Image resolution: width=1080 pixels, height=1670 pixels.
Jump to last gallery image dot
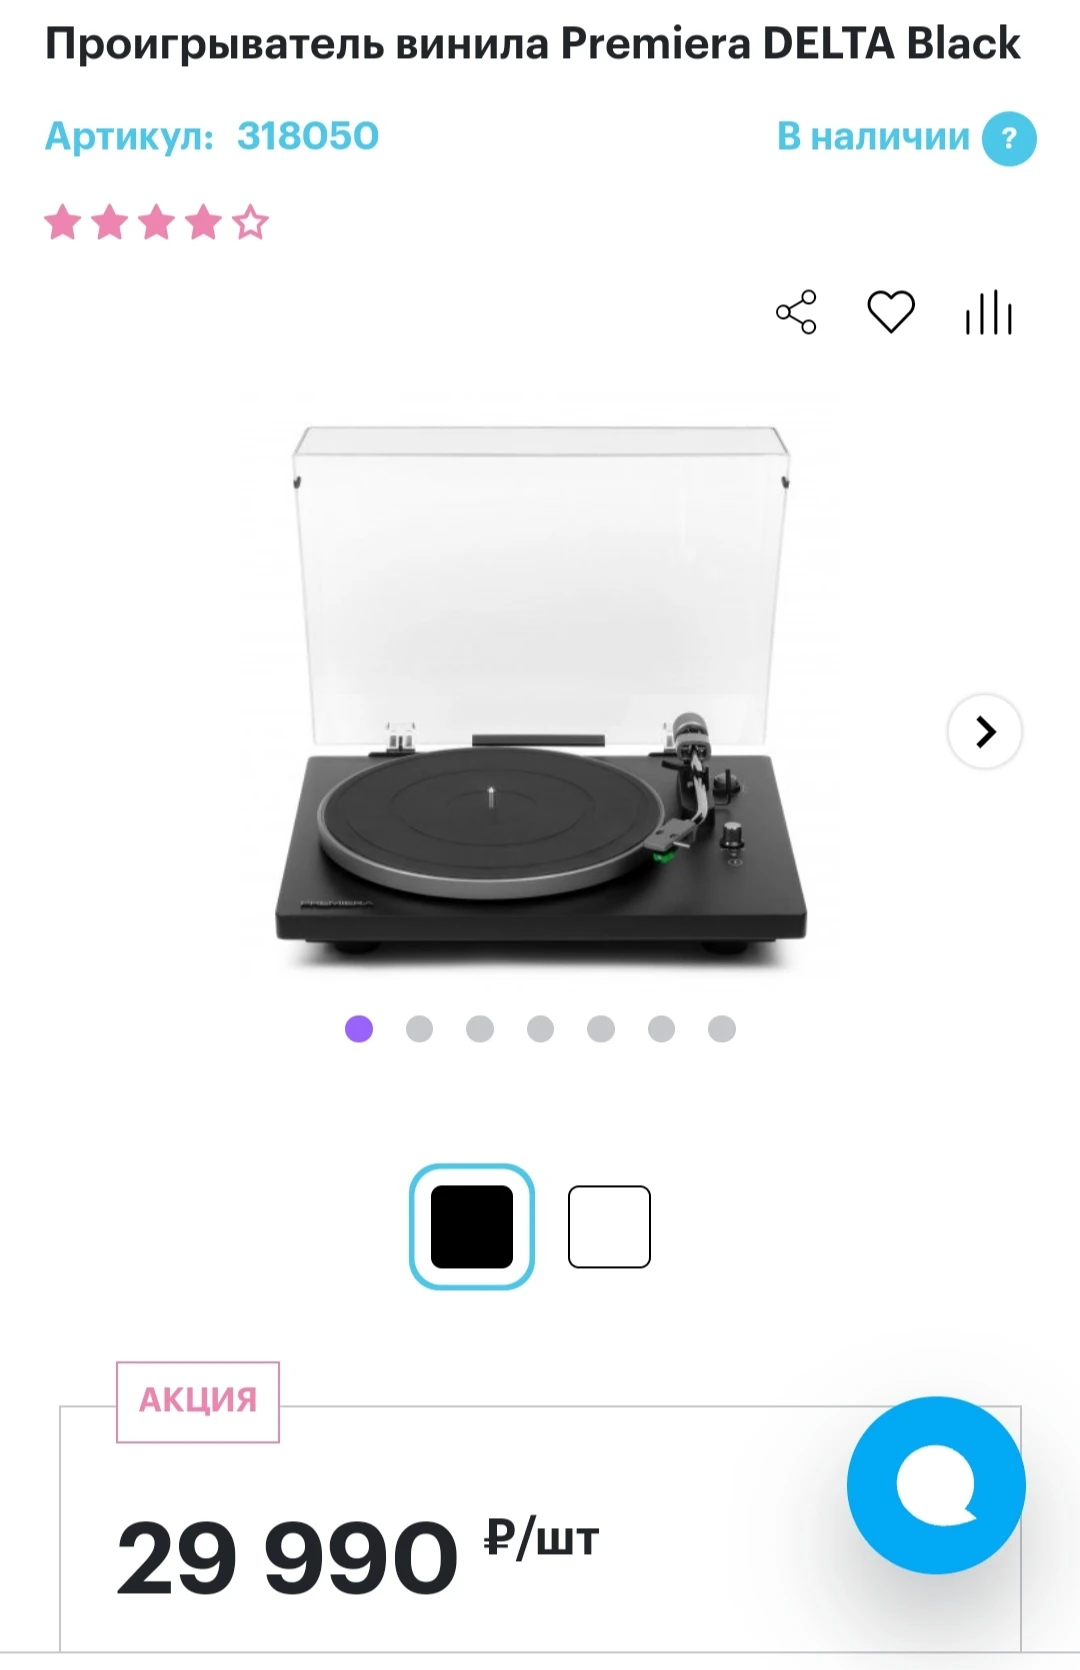722,1029
